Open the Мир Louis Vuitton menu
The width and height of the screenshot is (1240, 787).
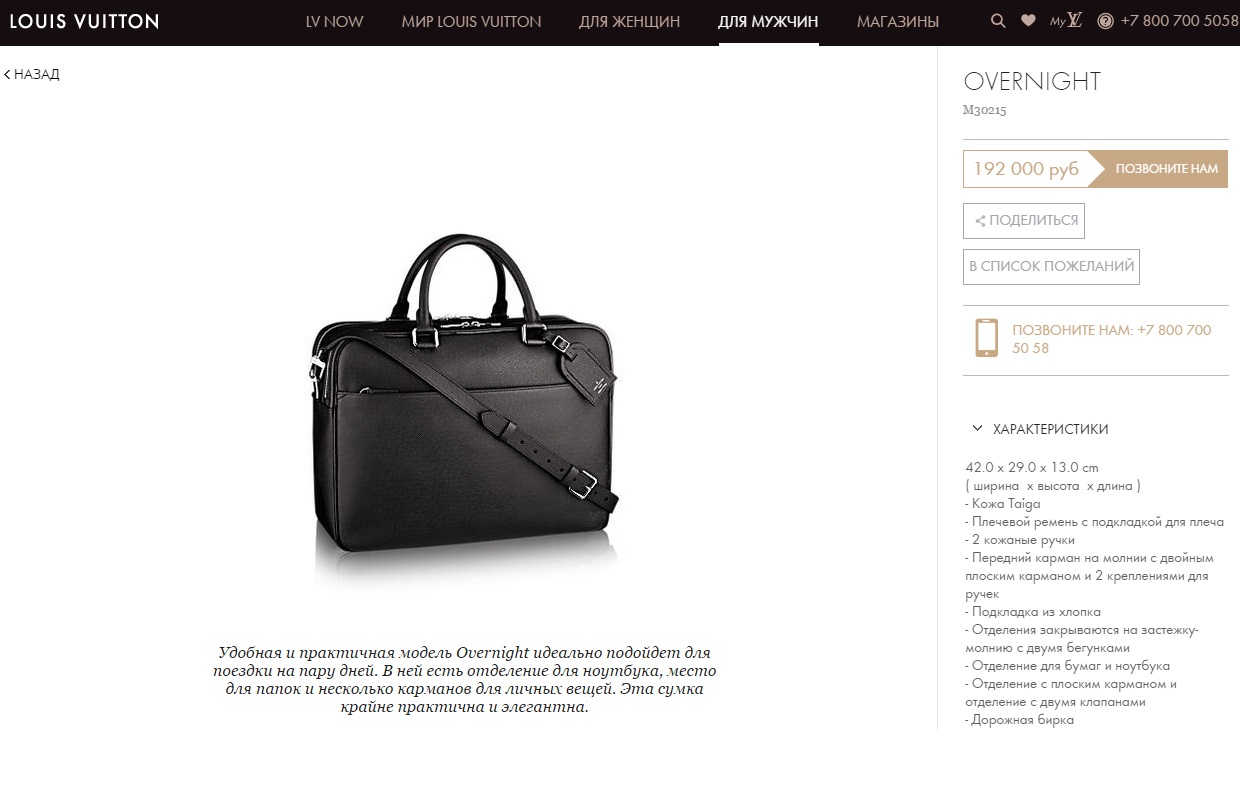coord(471,22)
